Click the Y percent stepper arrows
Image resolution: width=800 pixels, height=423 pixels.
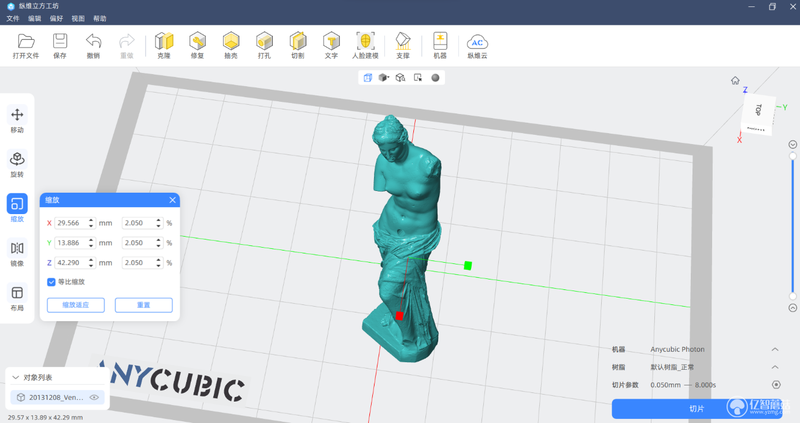(x=159, y=243)
